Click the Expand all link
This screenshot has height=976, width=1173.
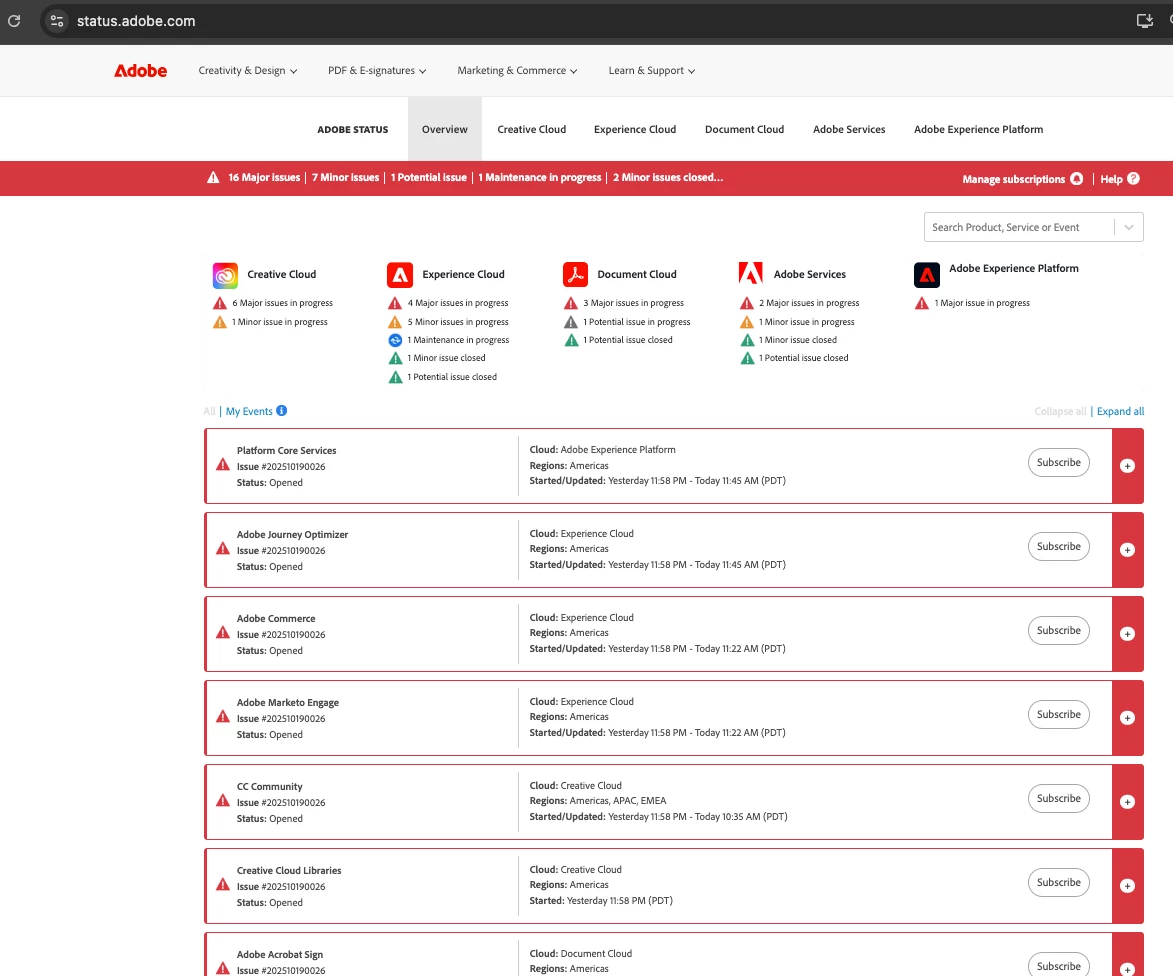[1121, 411]
